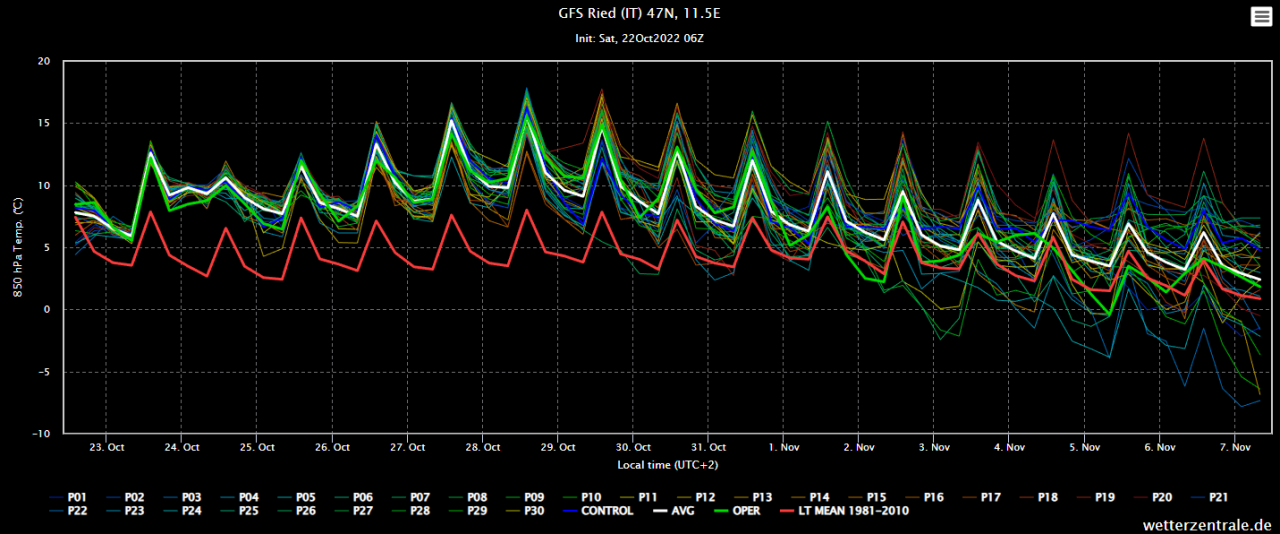This screenshot has width=1280, height=534.
Task: Open the chart context menu hamburger icon
Action: coord(1260,16)
